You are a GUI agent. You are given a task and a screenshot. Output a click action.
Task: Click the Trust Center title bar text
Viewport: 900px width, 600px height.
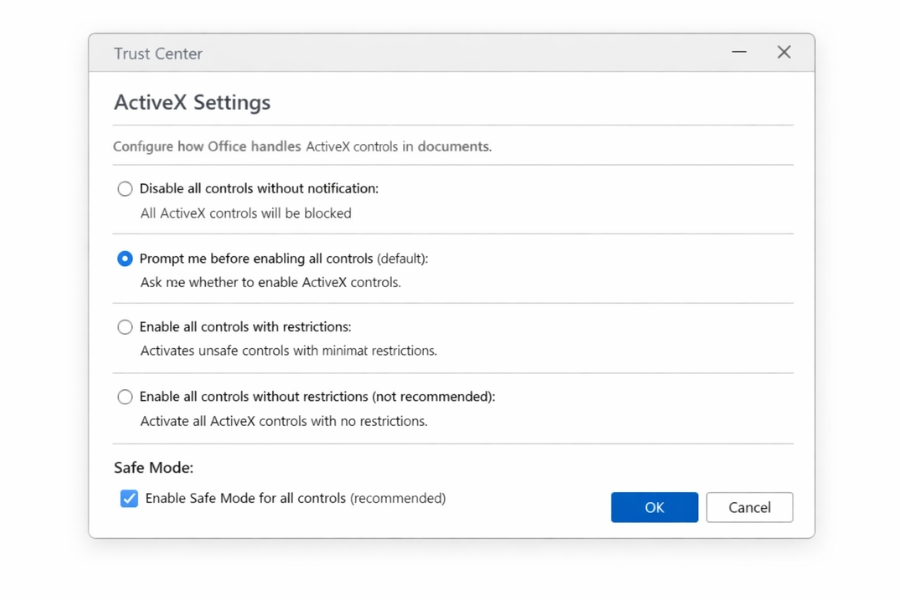point(158,53)
